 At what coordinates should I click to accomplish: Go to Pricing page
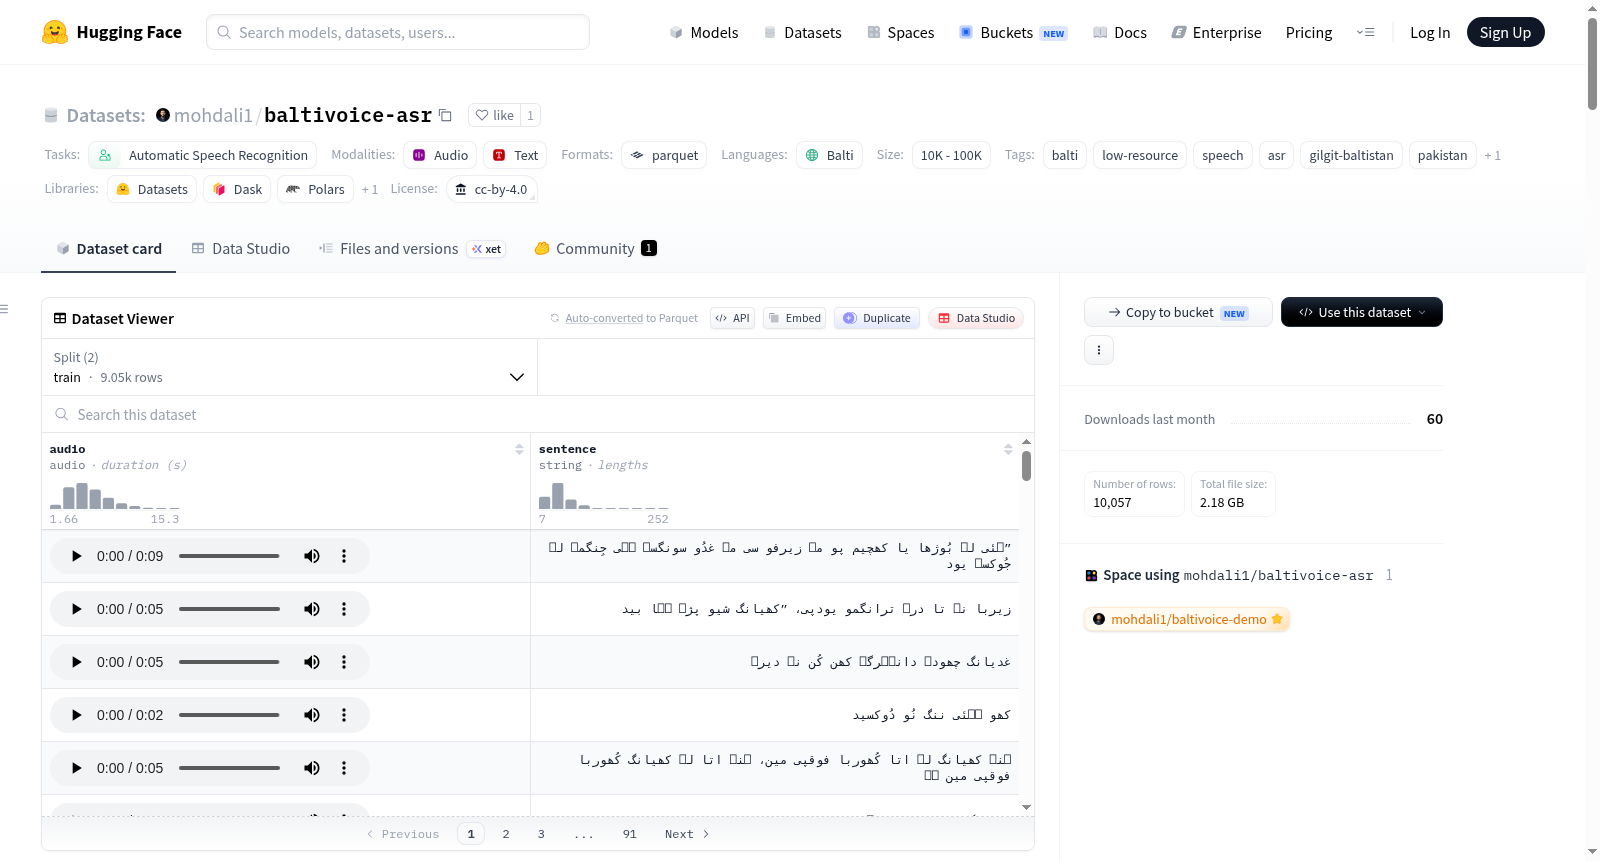pyautogui.click(x=1309, y=32)
